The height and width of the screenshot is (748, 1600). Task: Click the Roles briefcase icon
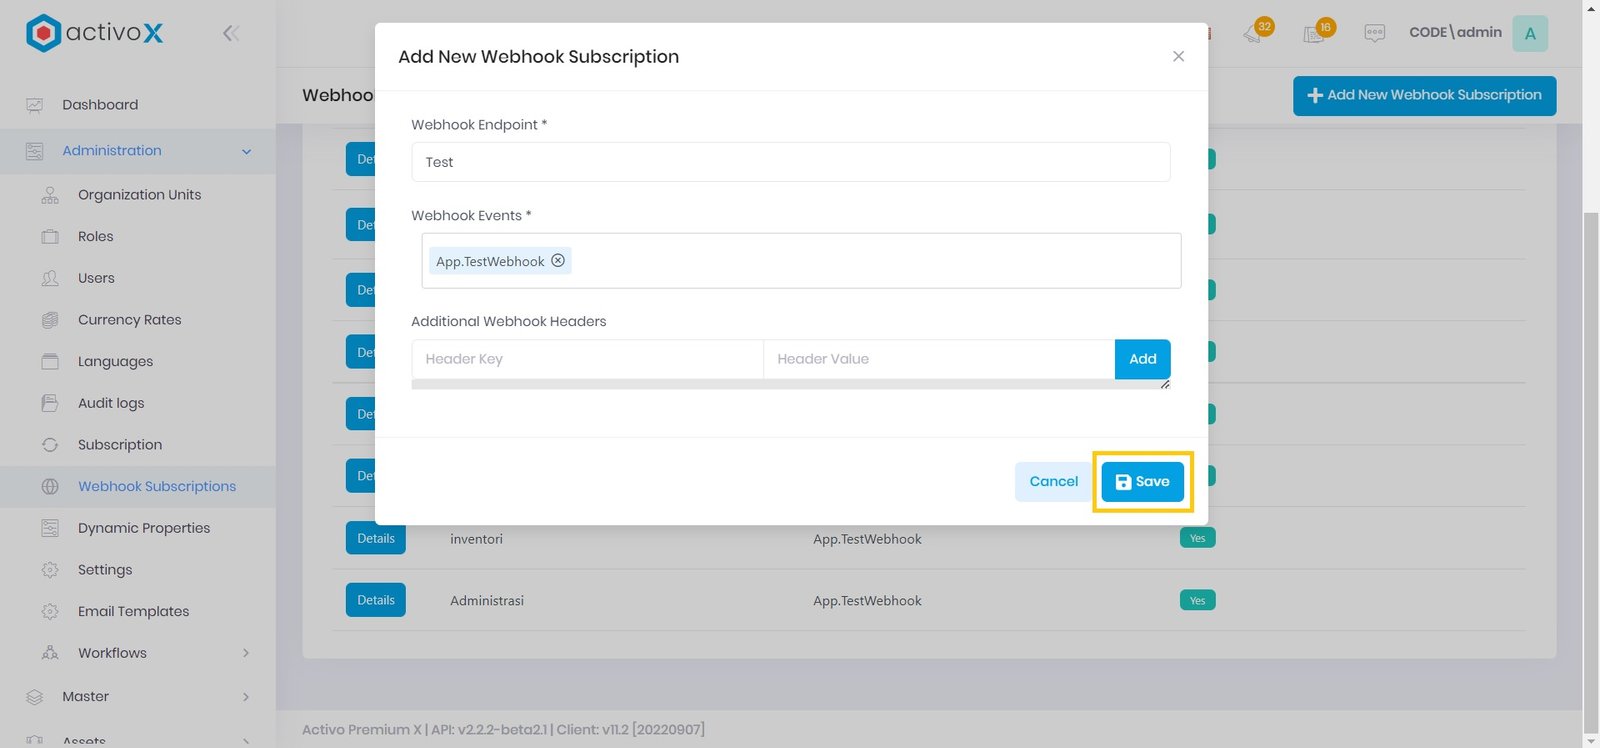click(50, 237)
